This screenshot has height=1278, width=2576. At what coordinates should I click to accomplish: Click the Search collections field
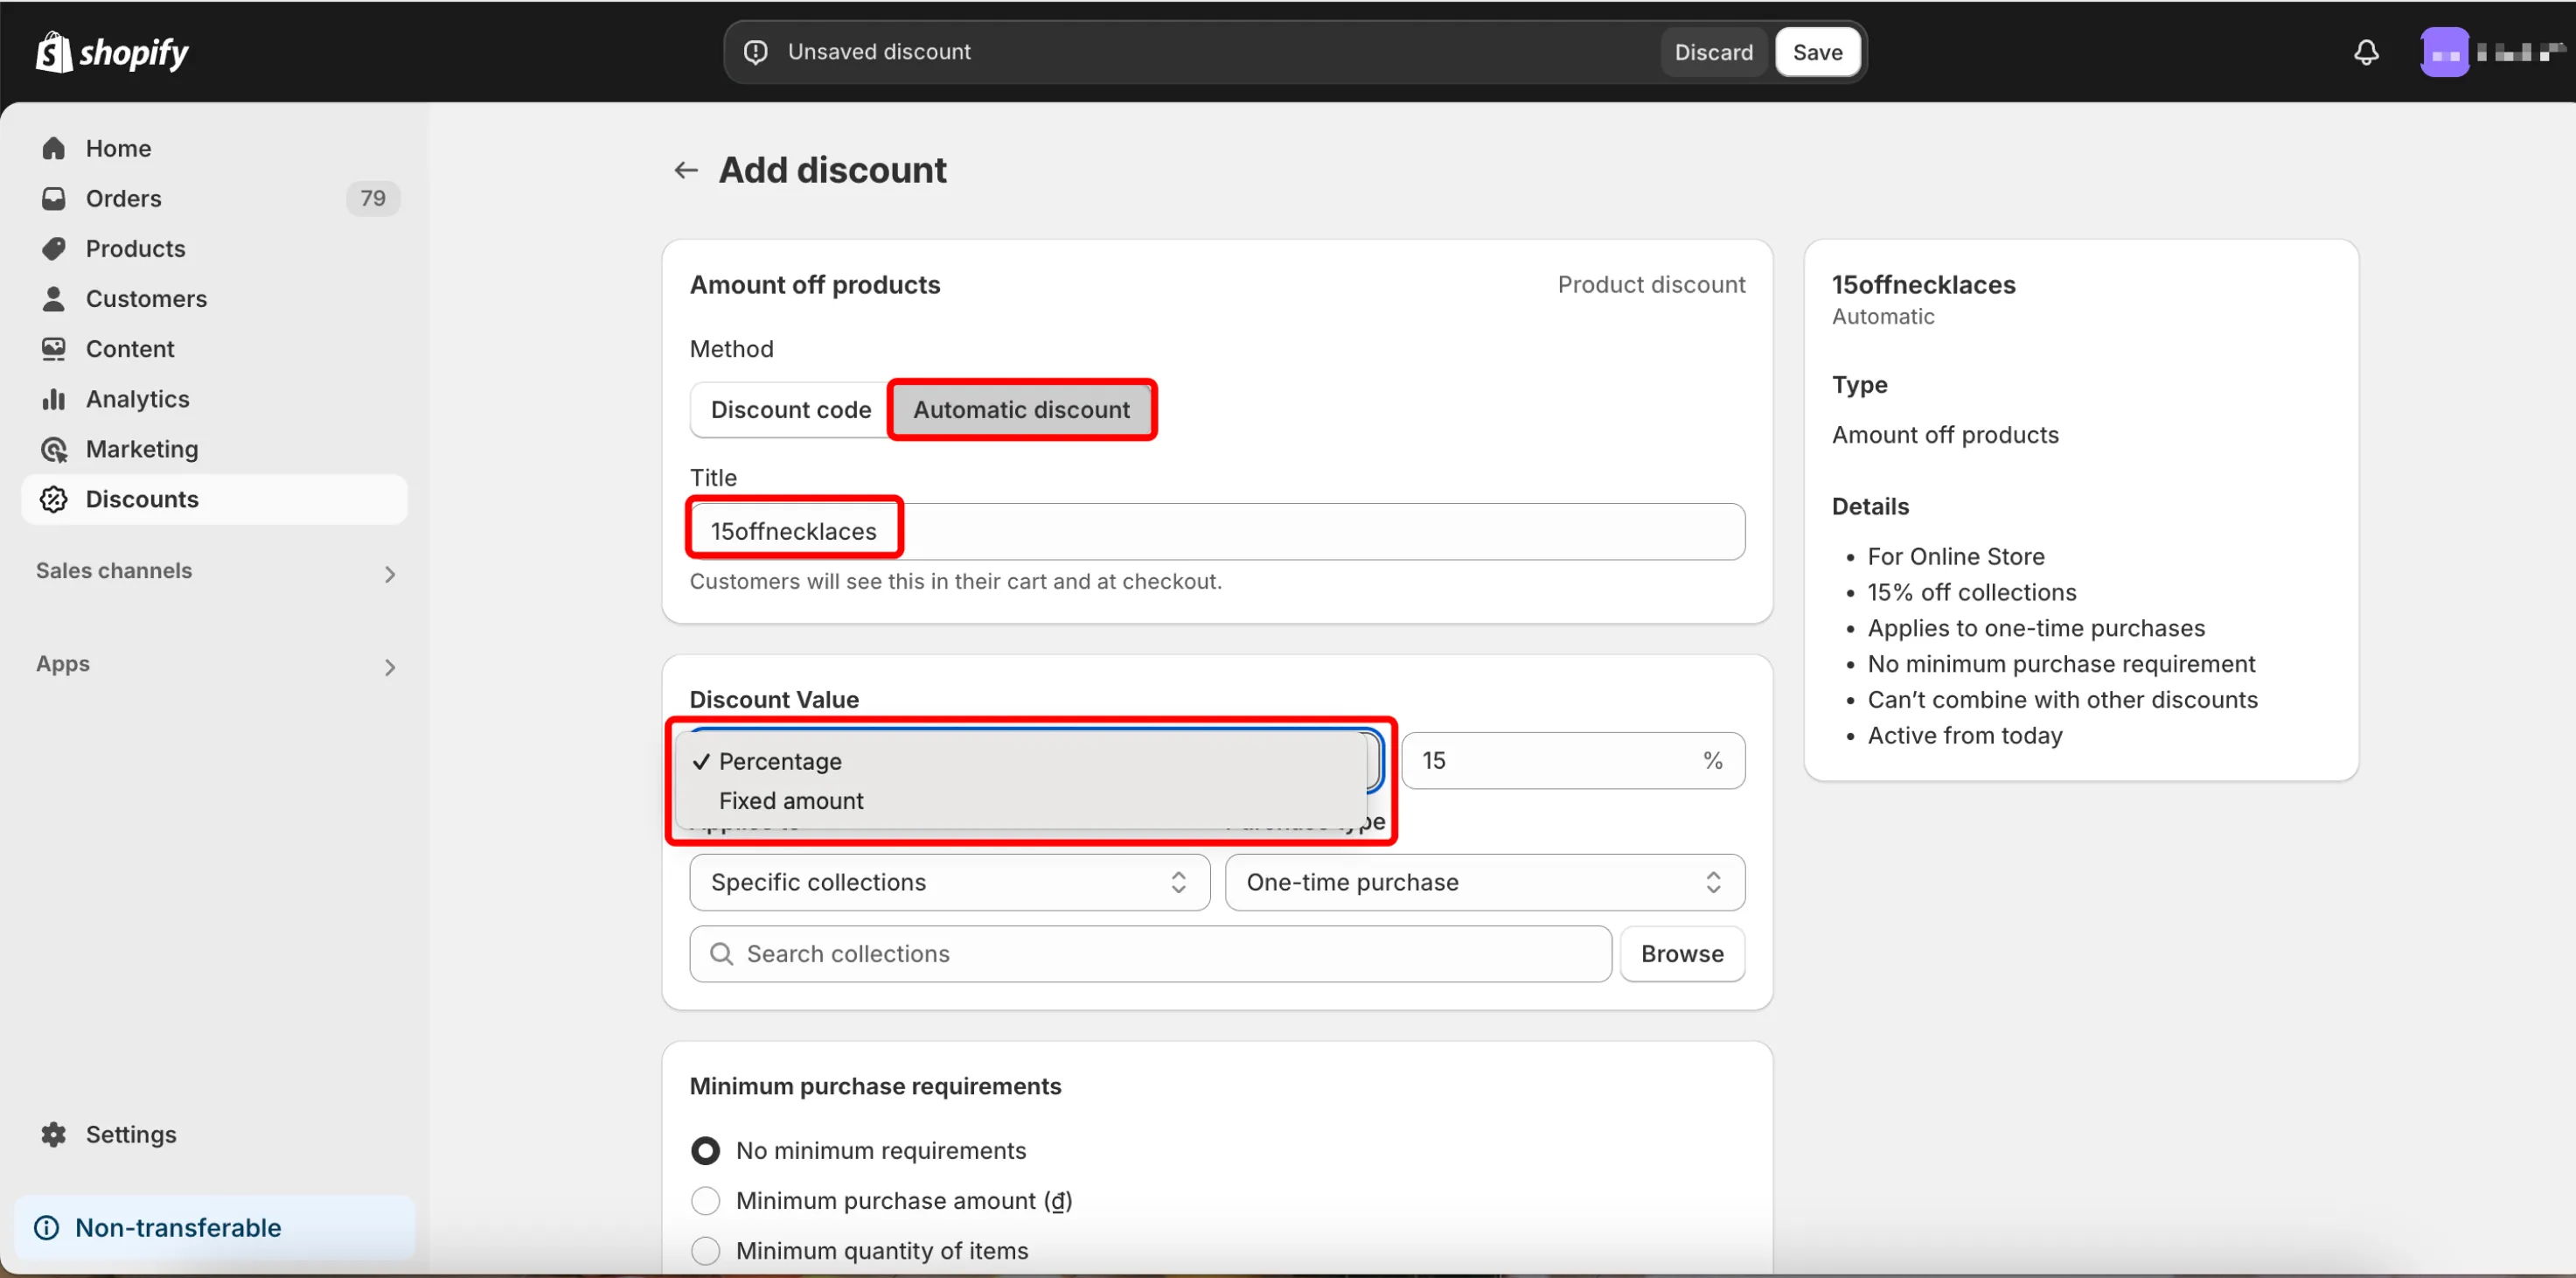tap(1150, 953)
